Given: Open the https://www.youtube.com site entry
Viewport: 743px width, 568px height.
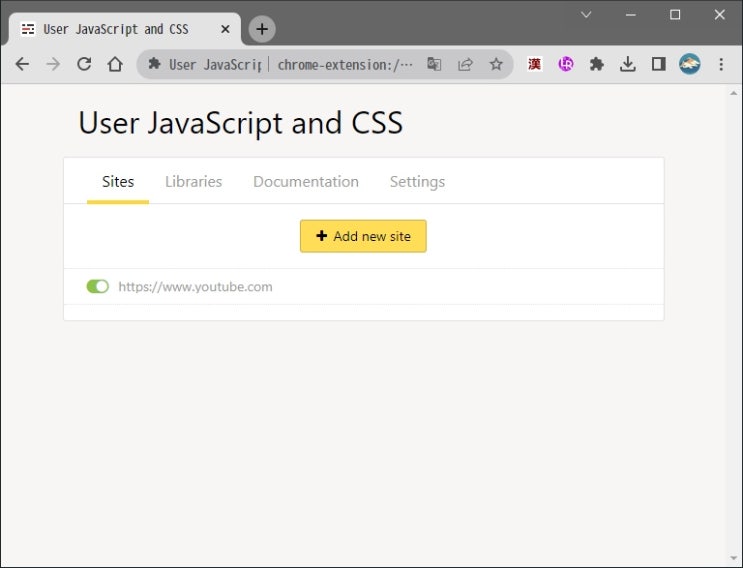Looking at the screenshot, I should (x=195, y=287).
